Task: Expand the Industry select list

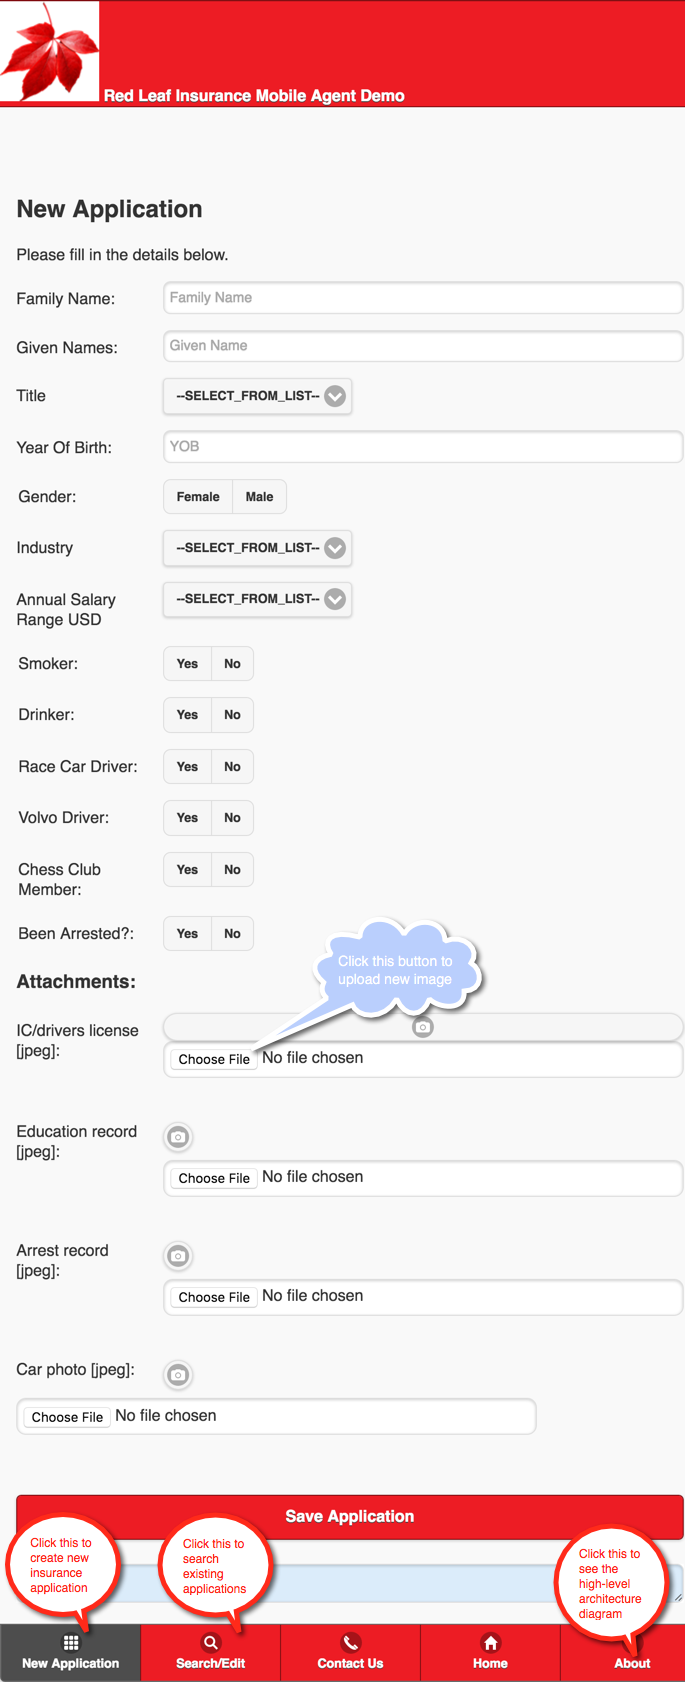Action: click(258, 548)
